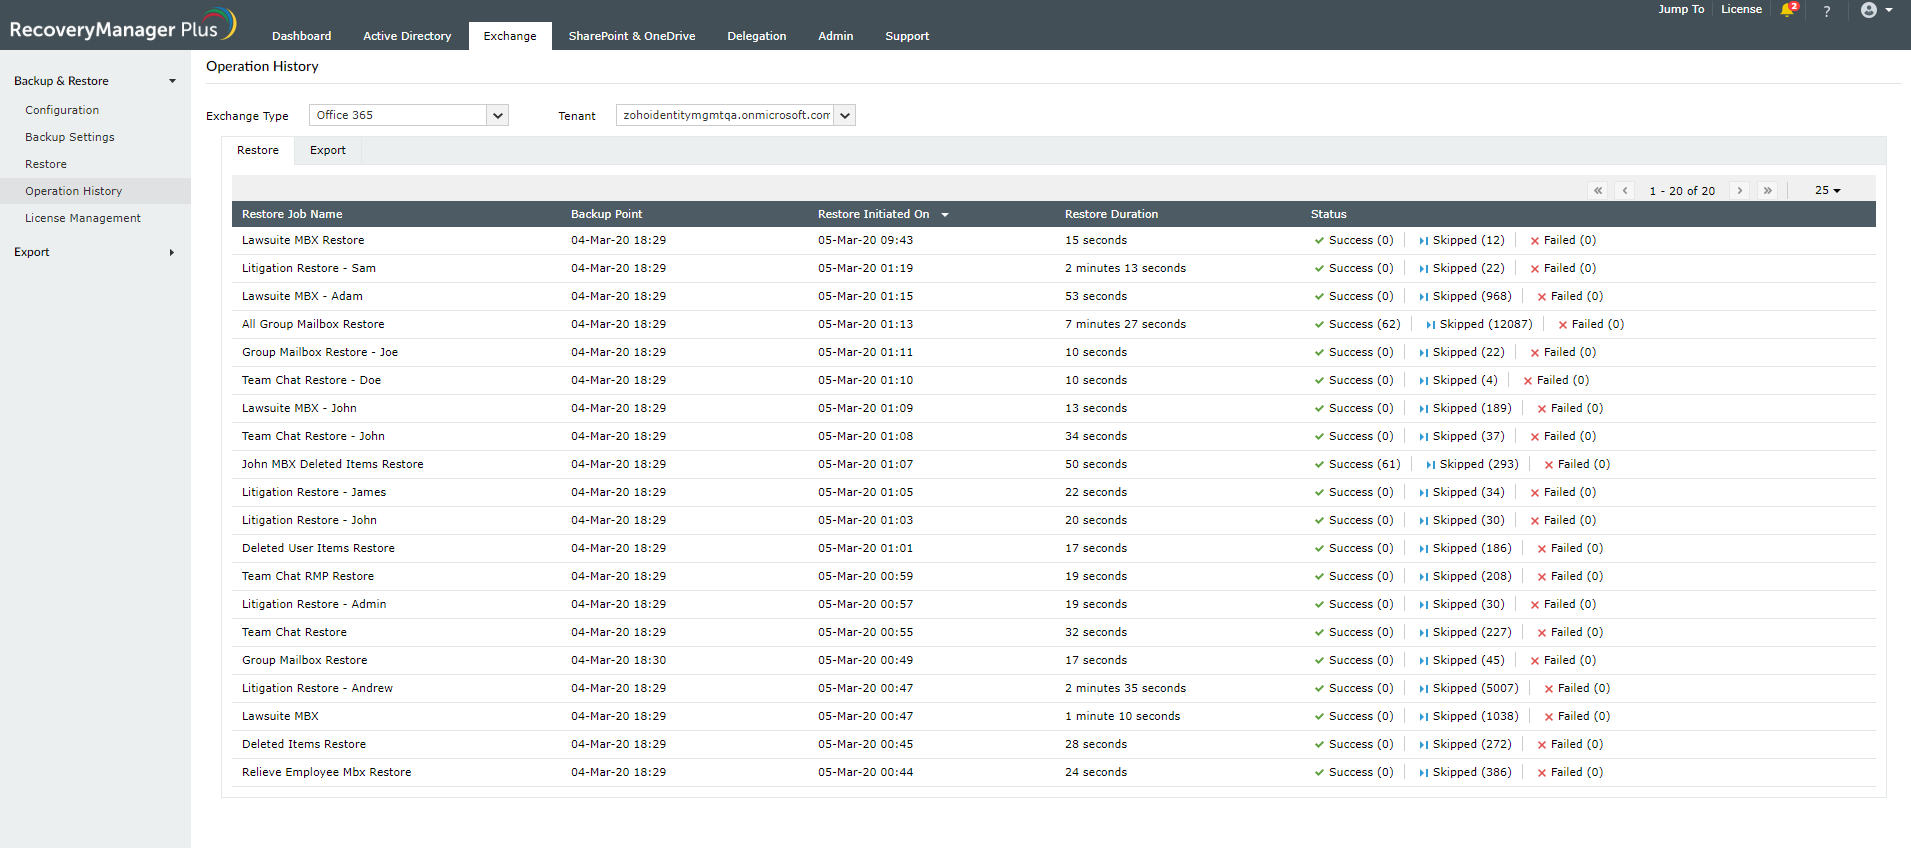Open the Tenant dropdown

(x=845, y=116)
